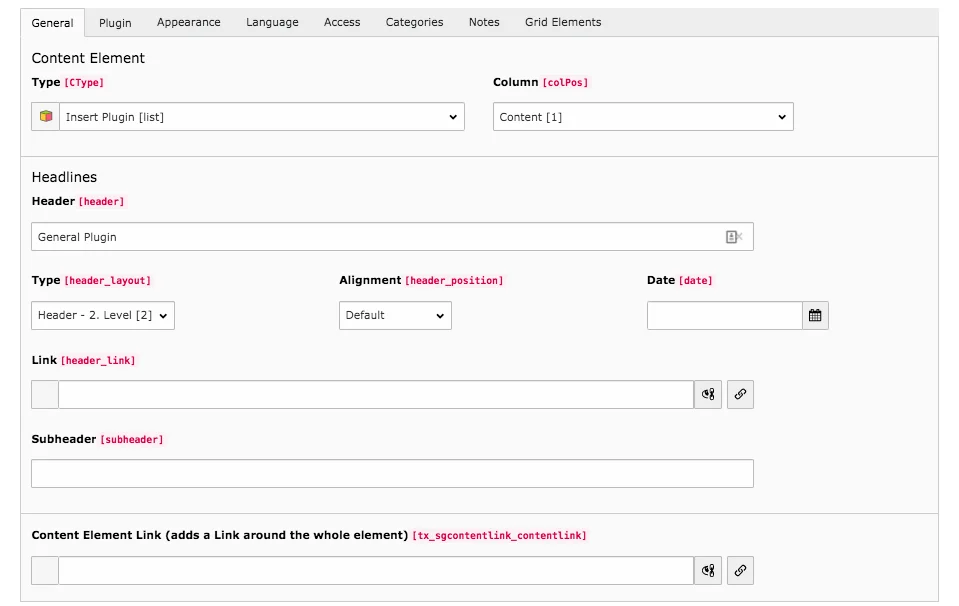Toggle link explanation icon on Content Element Link
This screenshot has height=606, width=959.
pyautogui.click(x=707, y=570)
